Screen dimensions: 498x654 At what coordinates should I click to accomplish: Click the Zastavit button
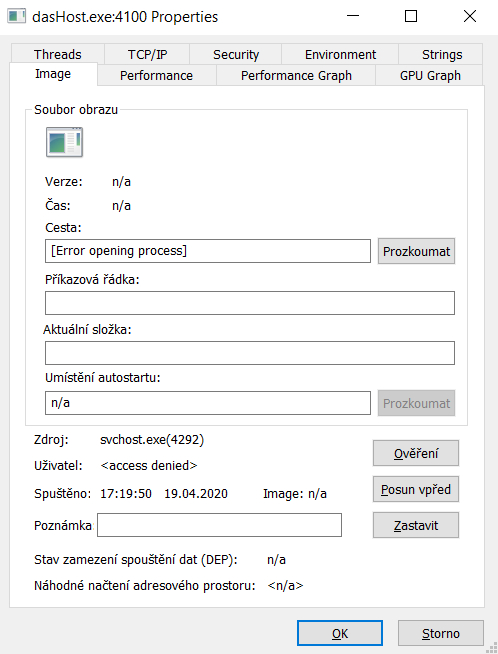click(x=416, y=525)
